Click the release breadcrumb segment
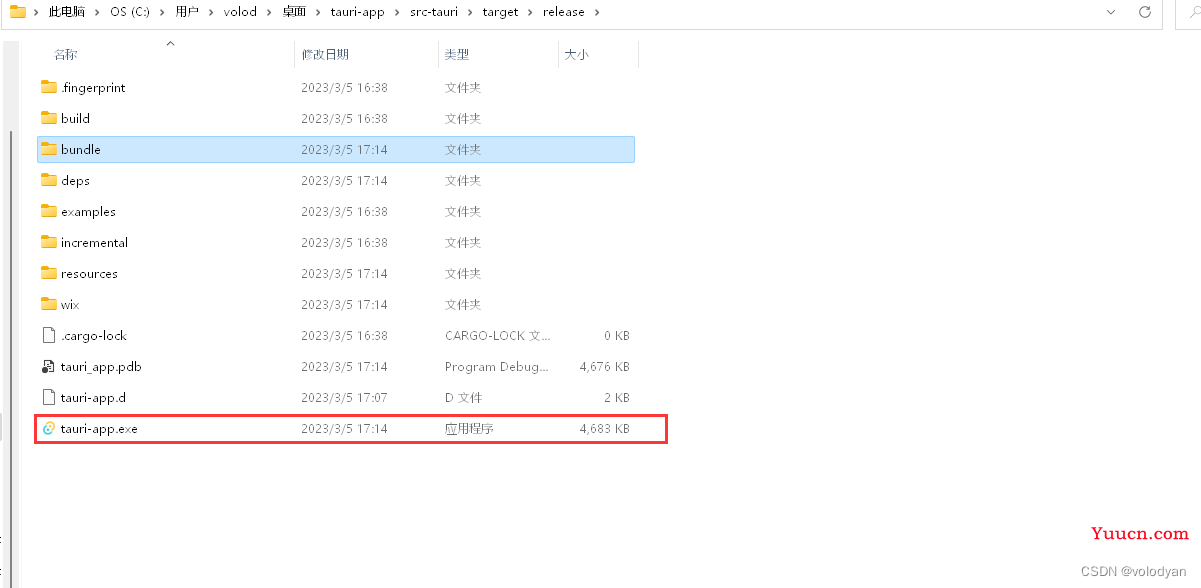Viewport: 1201px width, 588px height. (x=564, y=12)
